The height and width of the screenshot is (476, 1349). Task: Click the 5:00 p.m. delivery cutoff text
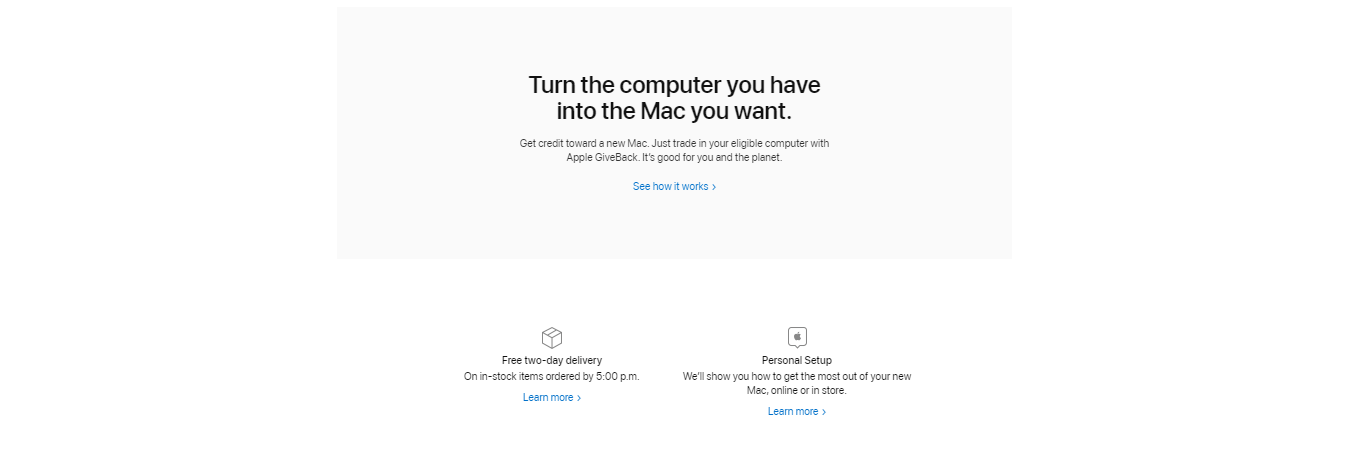[618, 377]
